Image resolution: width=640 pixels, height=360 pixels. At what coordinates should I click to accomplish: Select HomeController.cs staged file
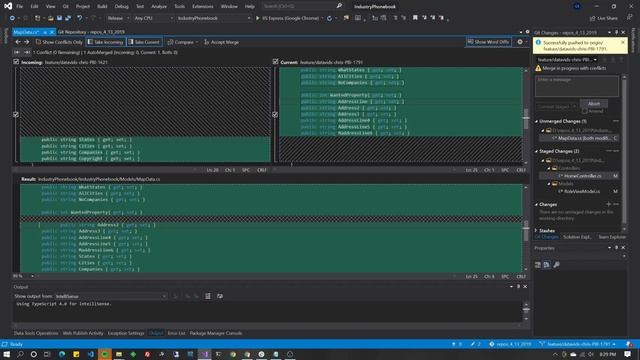point(578,176)
